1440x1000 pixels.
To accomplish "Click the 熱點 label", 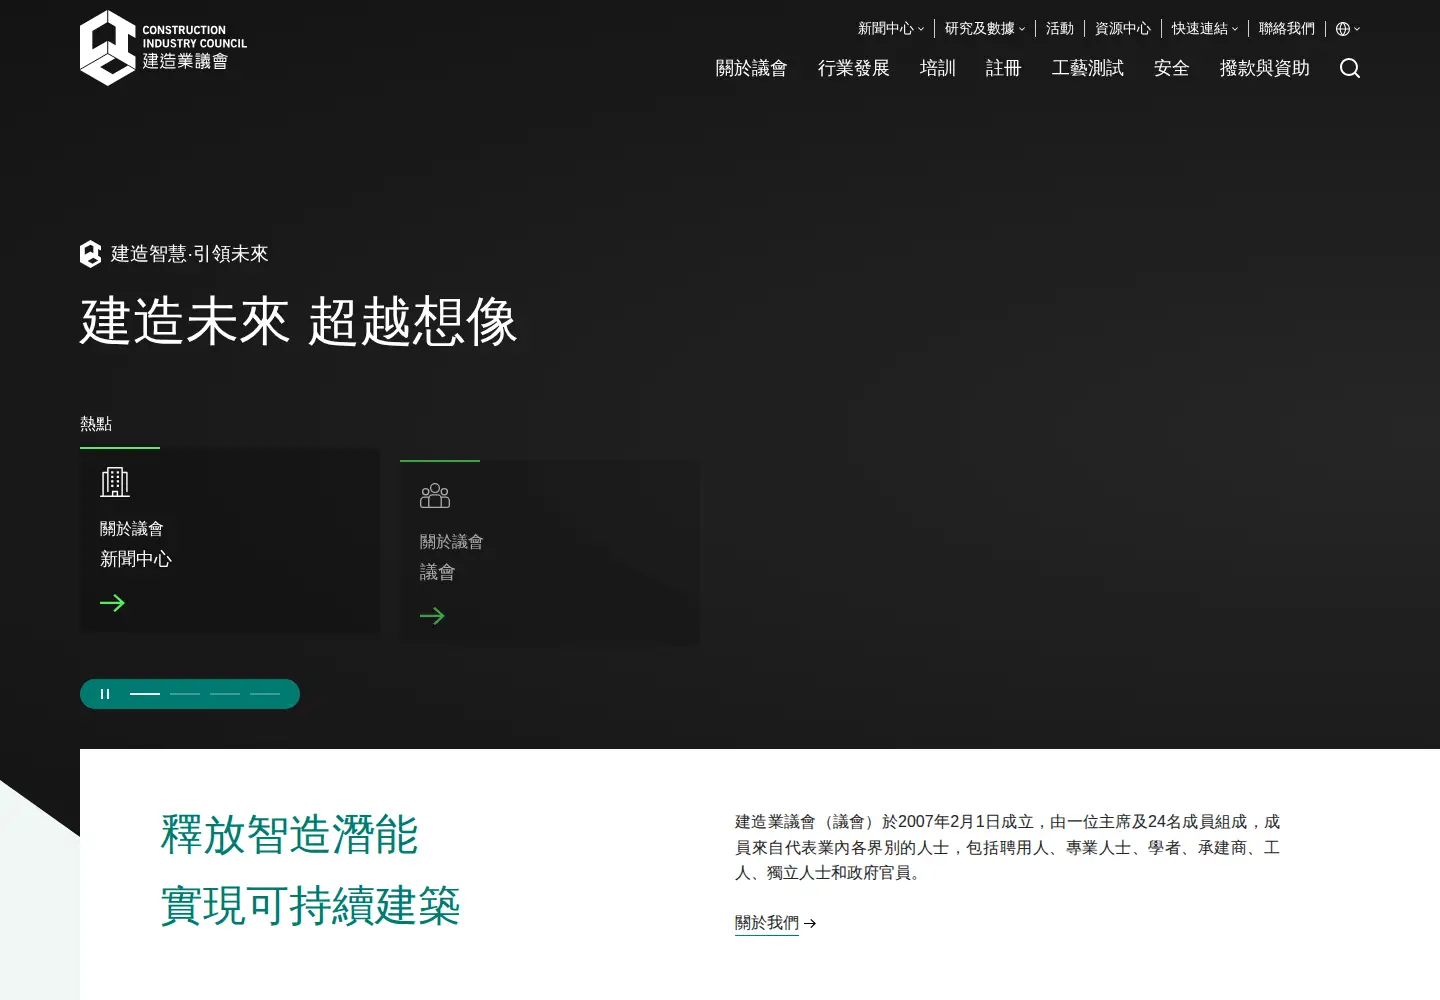I will tap(96, 424).
